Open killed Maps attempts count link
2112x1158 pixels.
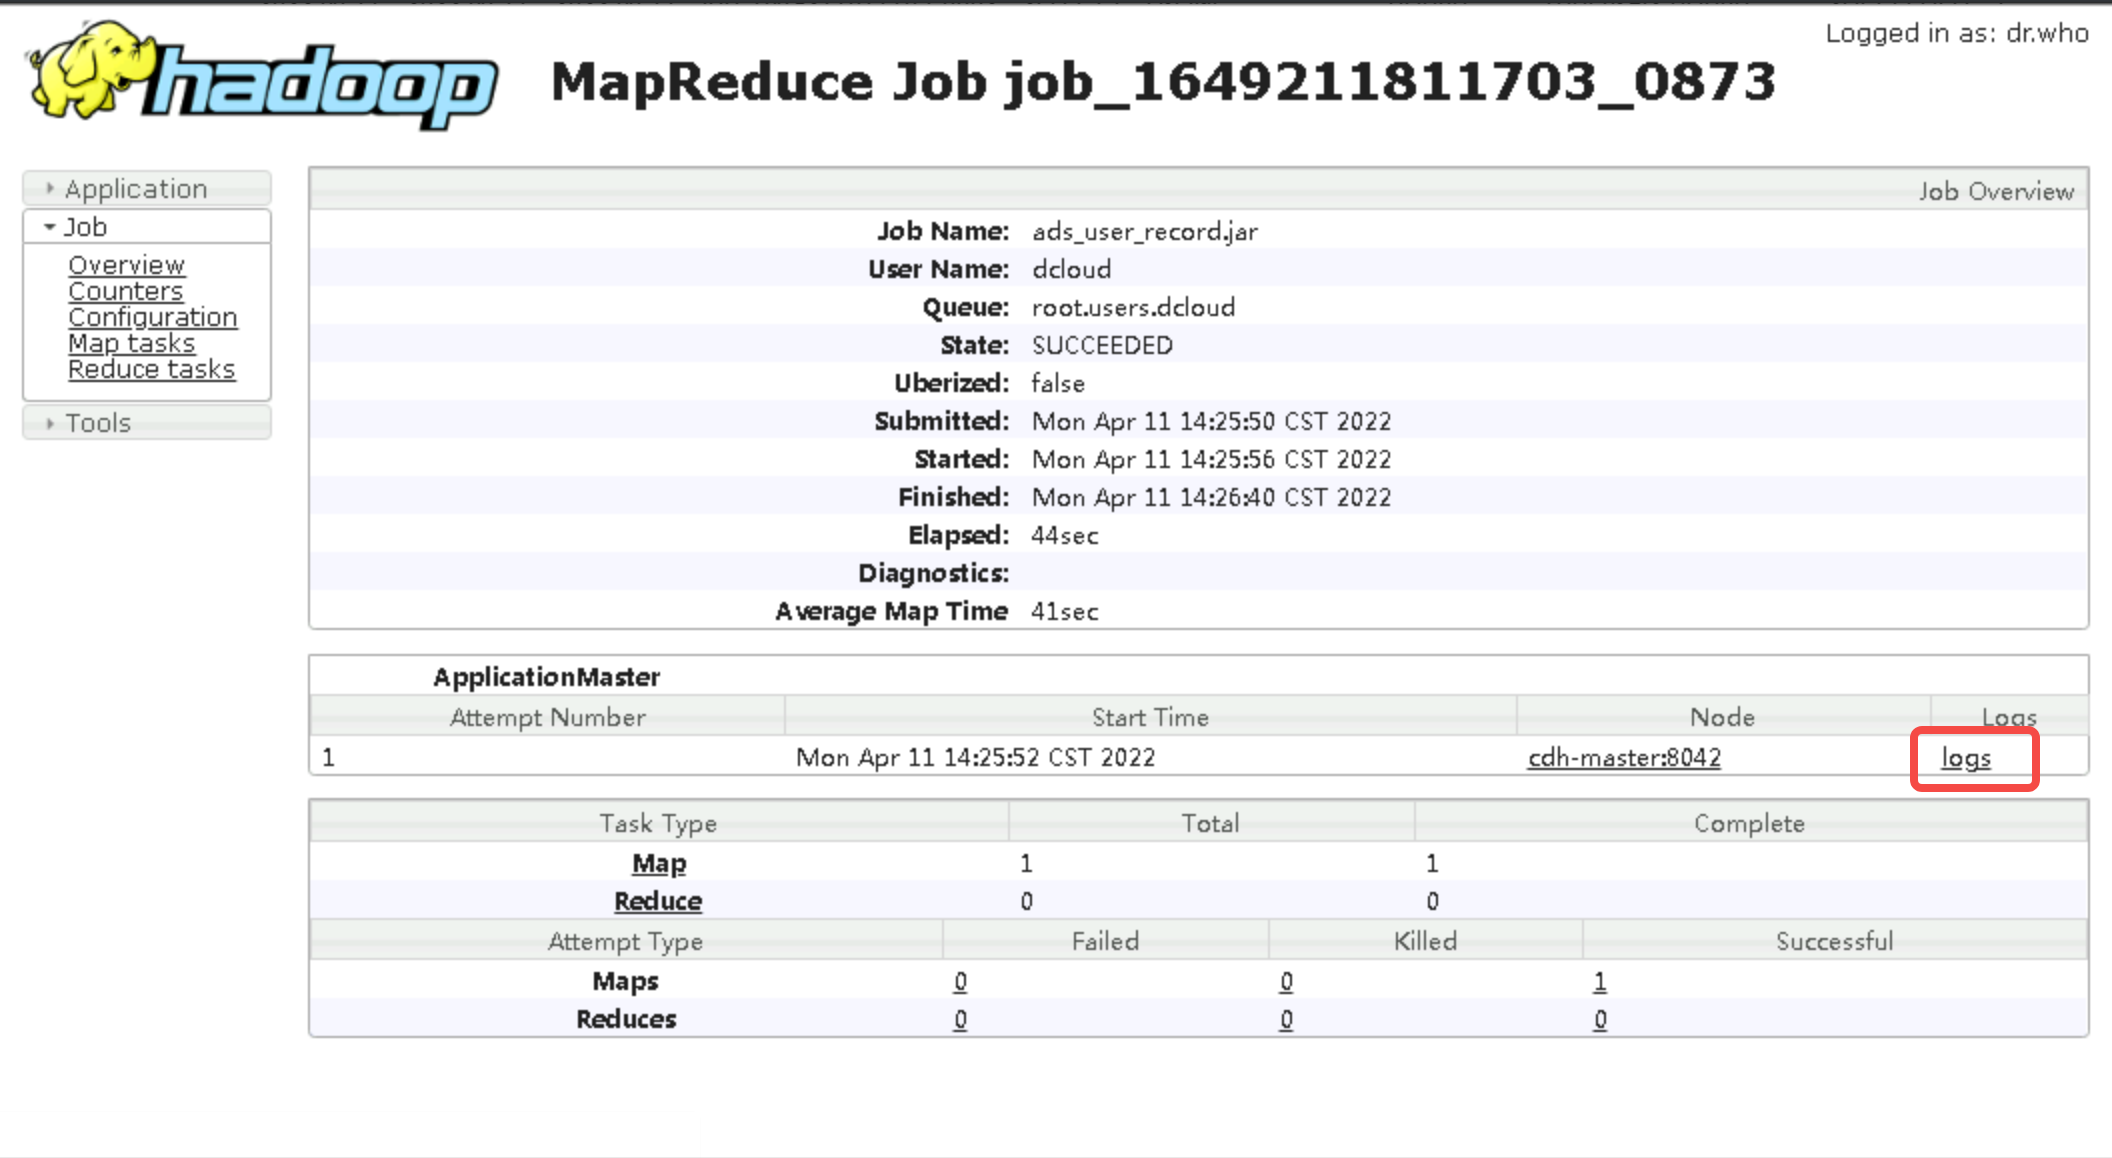1286,981
